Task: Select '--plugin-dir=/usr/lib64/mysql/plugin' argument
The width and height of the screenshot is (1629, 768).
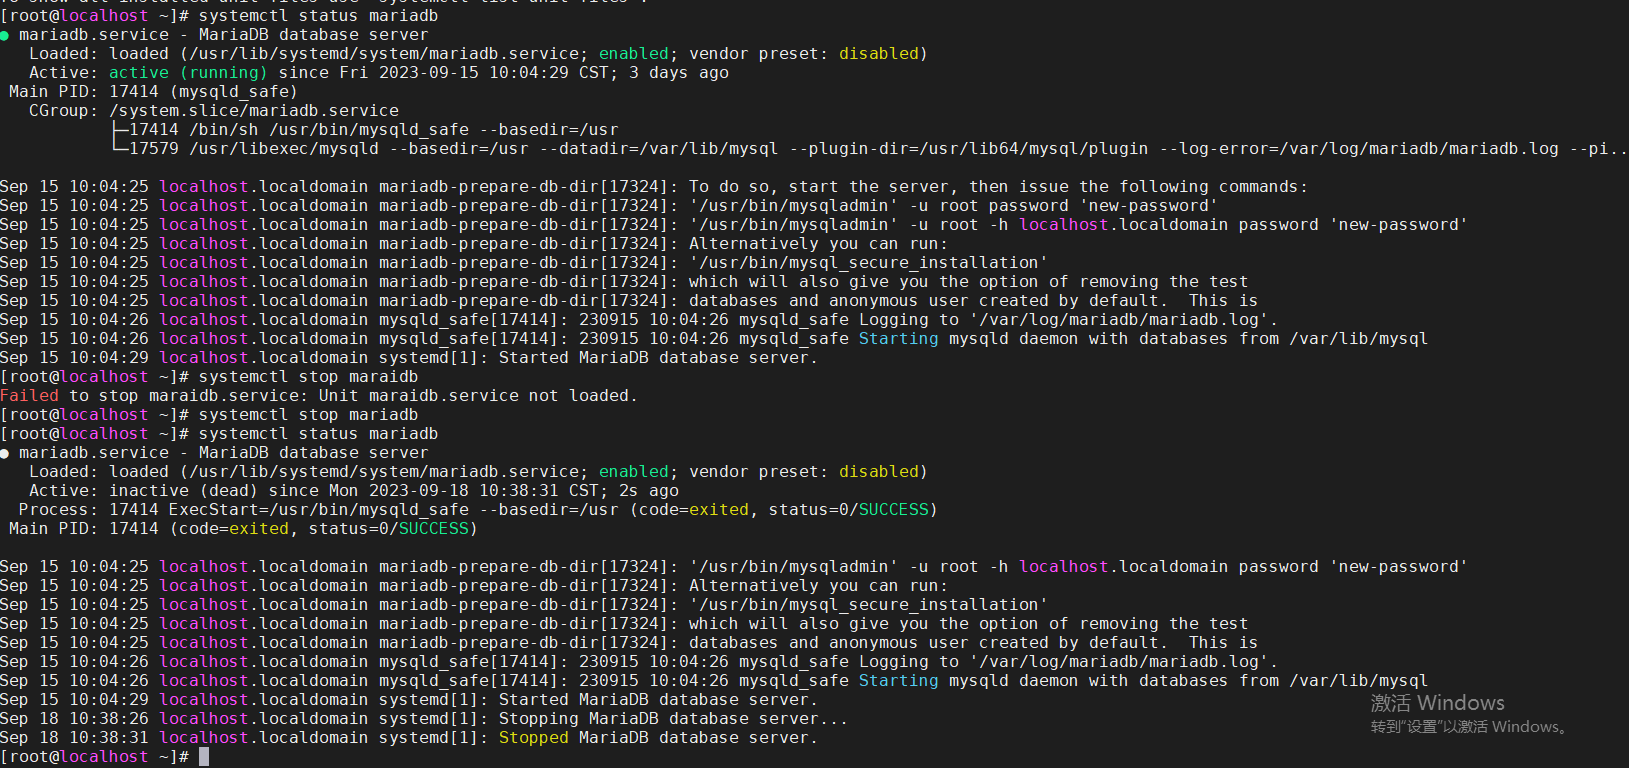Action: click(968, 149)
